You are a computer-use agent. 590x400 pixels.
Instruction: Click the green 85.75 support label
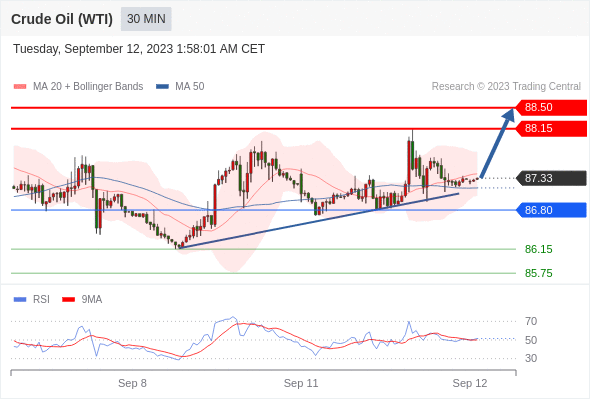coord(538,273)
